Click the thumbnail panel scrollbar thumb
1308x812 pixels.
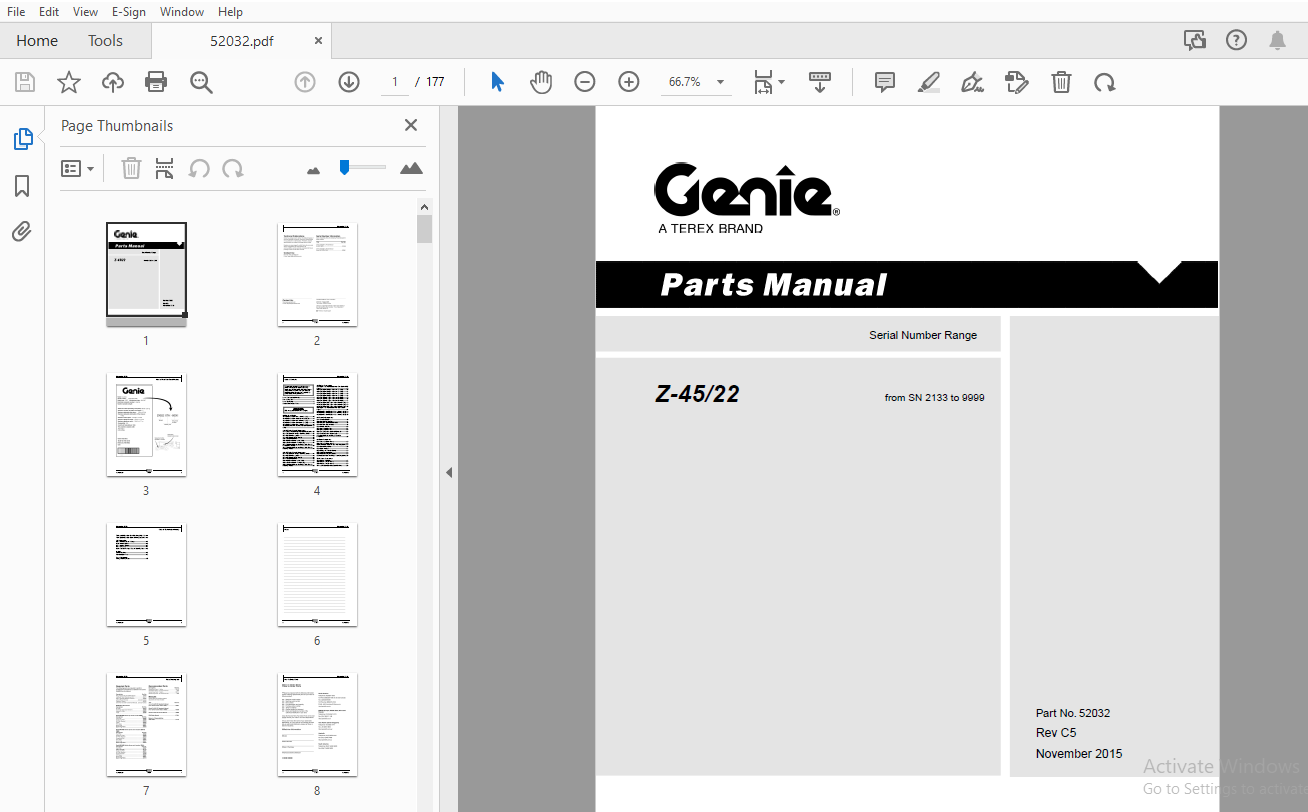(x=425, y=229)
